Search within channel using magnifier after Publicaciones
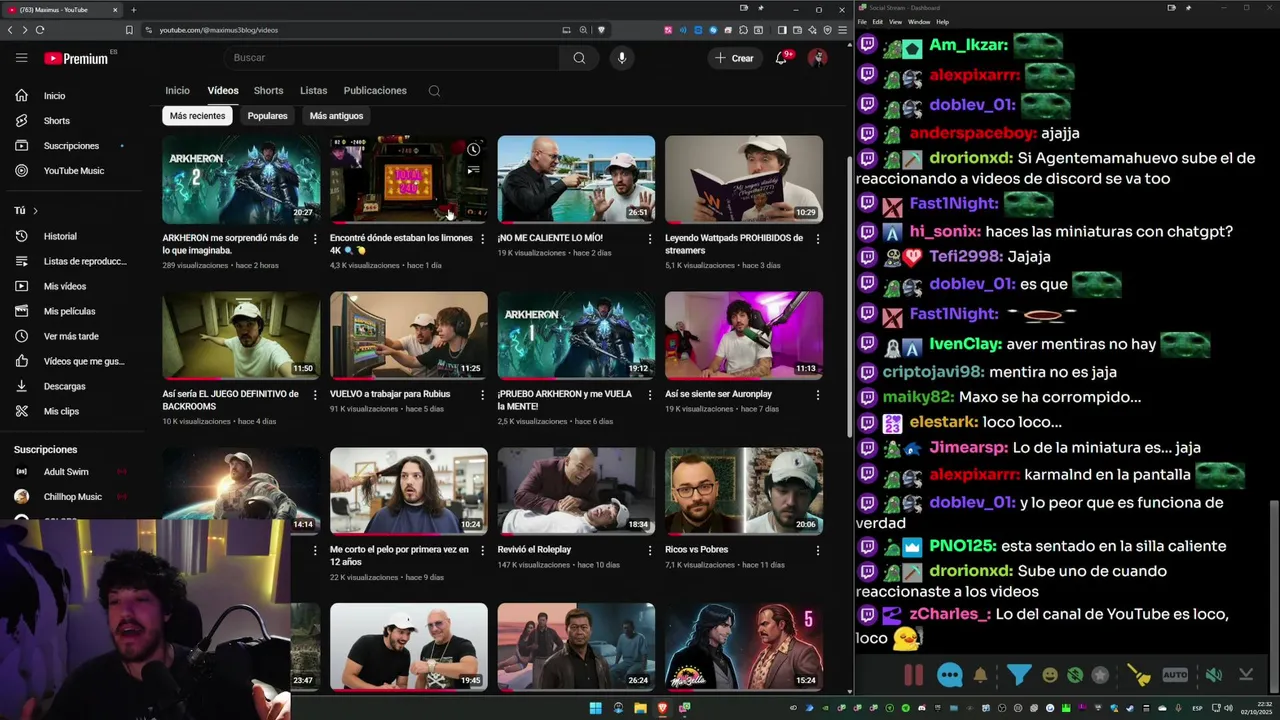 click(434, 91)
